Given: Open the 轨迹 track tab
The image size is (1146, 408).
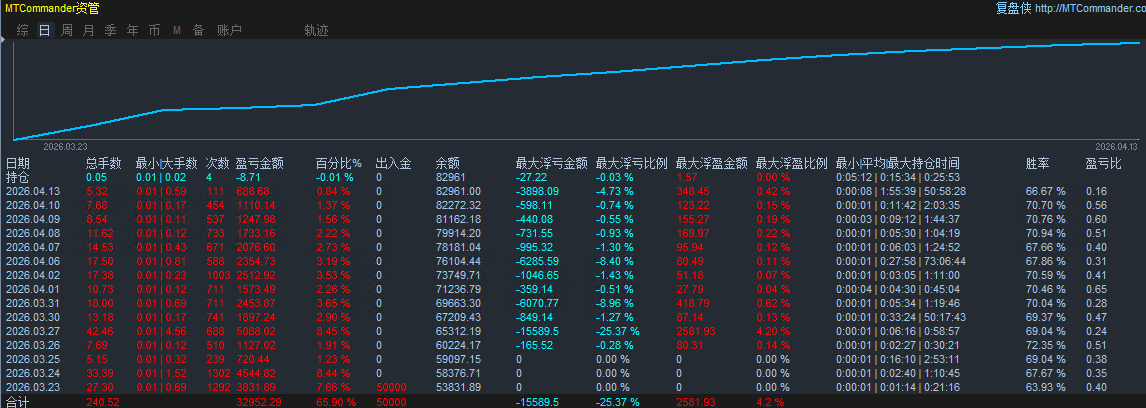Looking at the screenshot, I should coord(316,30).
